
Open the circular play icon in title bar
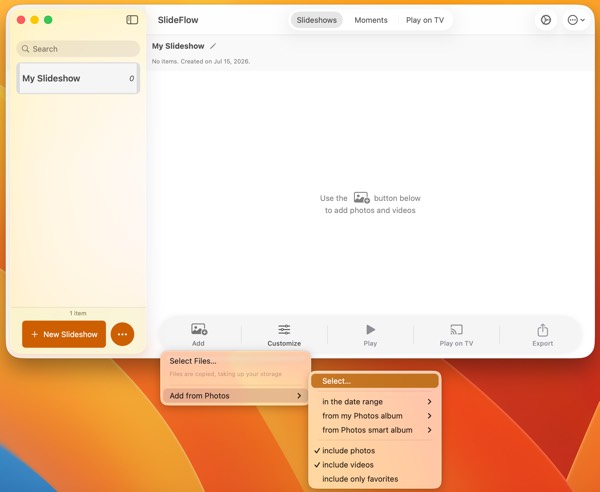(546, 20)
